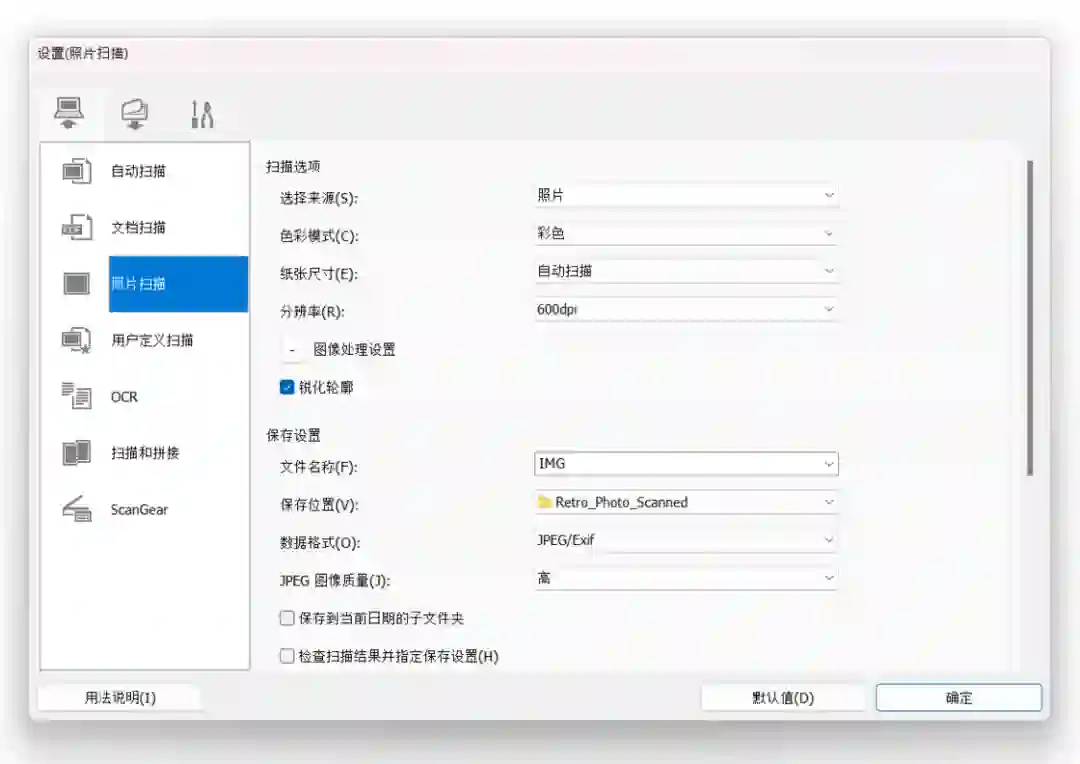This screenshot has width=1080, height=764.
Task: Open the scan-from-computer settings tab icon
Action: click(x=69, y=112)
